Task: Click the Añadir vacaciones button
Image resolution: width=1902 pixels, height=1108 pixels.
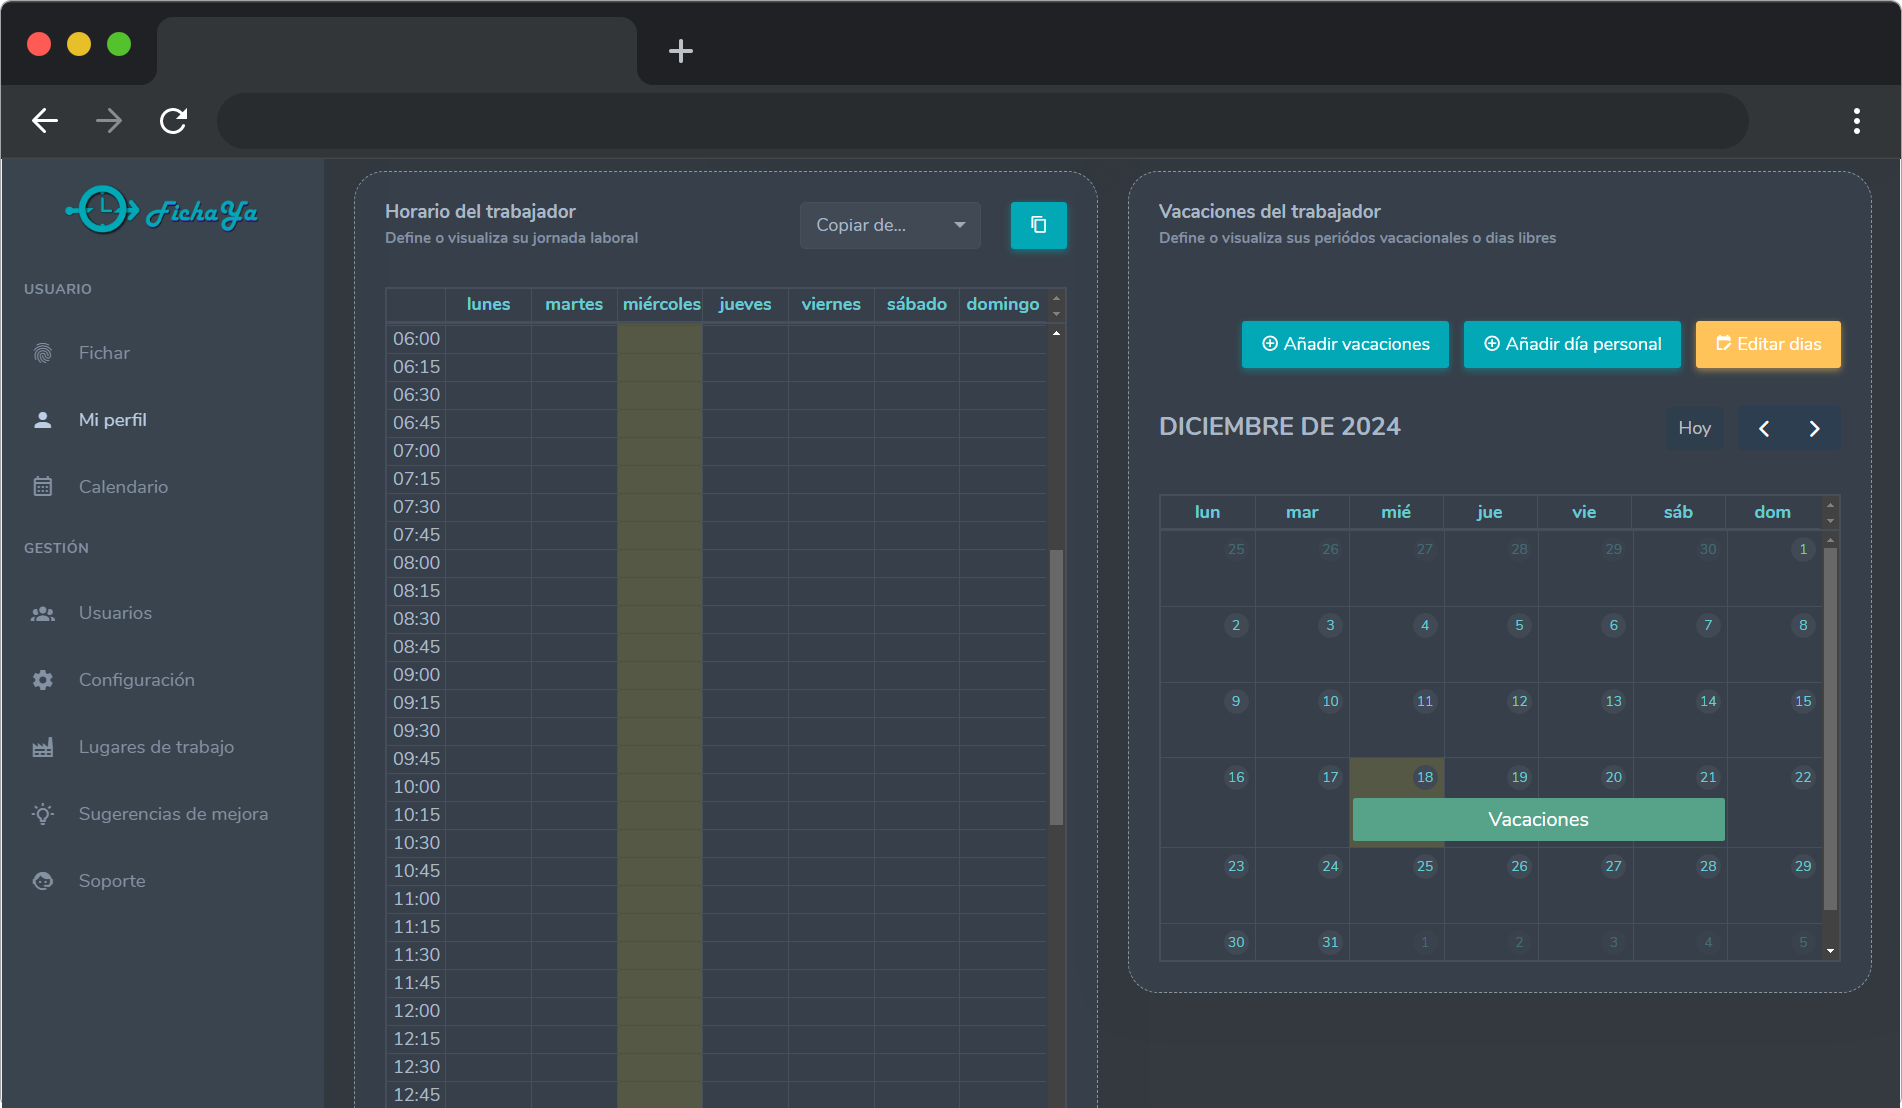Action: pos(1345,344)
